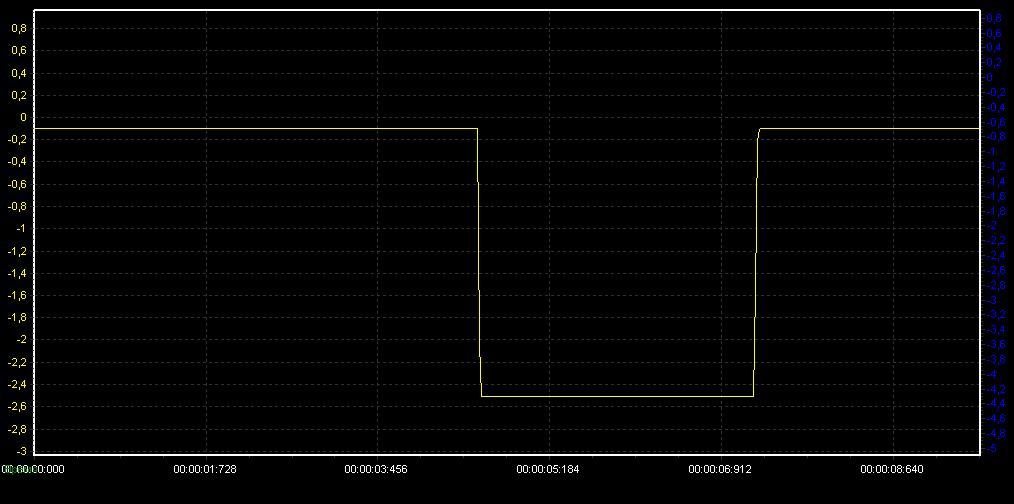This screenshot has height=504, width=1014.
Task: Click the flat bottom of the yellow pulse
Action: (617, 396)
